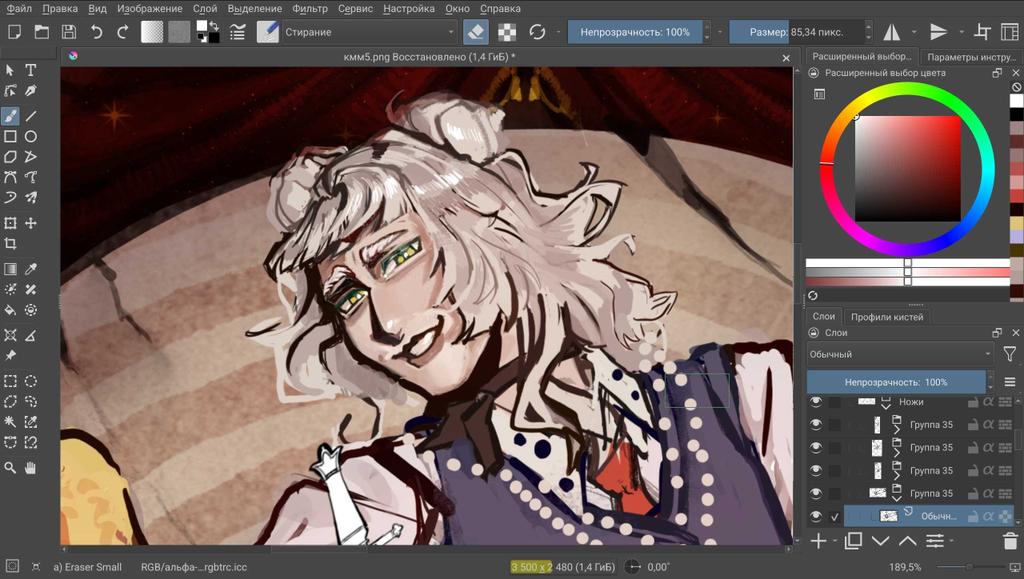This screenshot has width=1024, height=579.
Task: Click the brush Непрозрачность 100% slider
Action: coord(635,32)
